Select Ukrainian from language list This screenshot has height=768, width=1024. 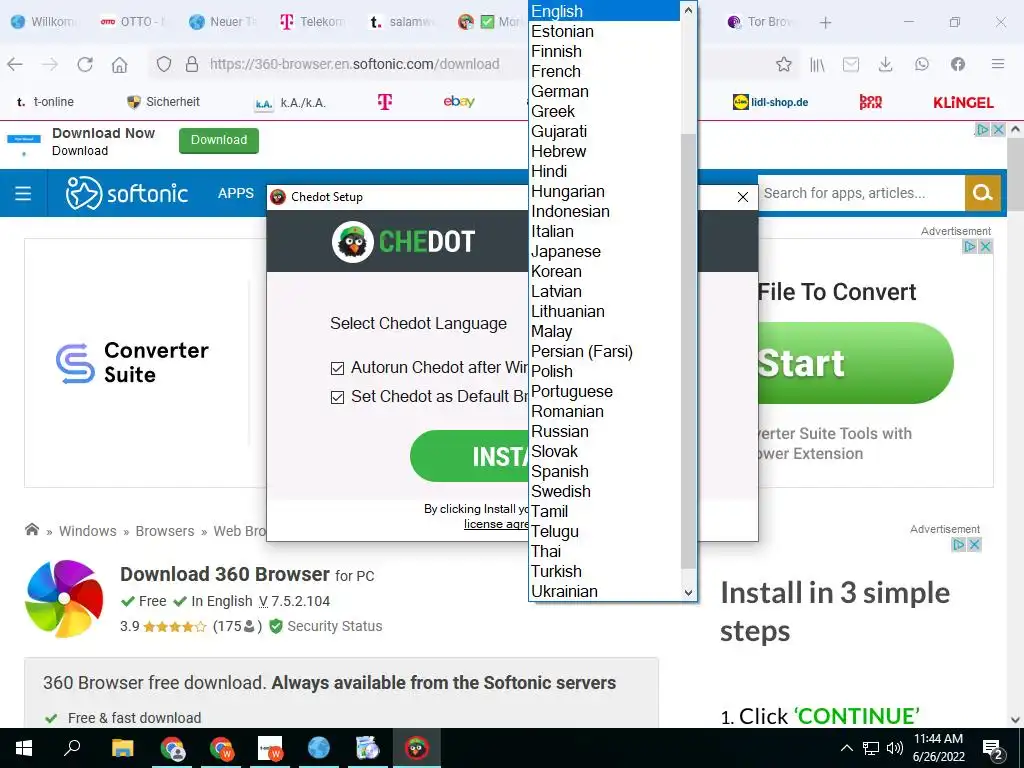pos(604,592)
